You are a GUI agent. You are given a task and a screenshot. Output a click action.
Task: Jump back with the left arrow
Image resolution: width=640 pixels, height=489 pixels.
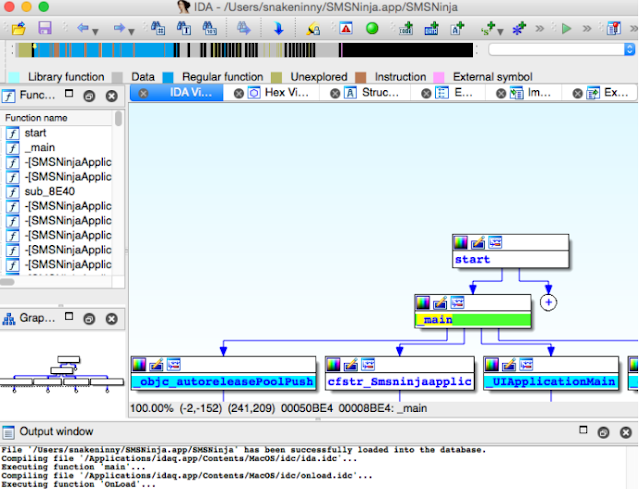click(83, 28)
